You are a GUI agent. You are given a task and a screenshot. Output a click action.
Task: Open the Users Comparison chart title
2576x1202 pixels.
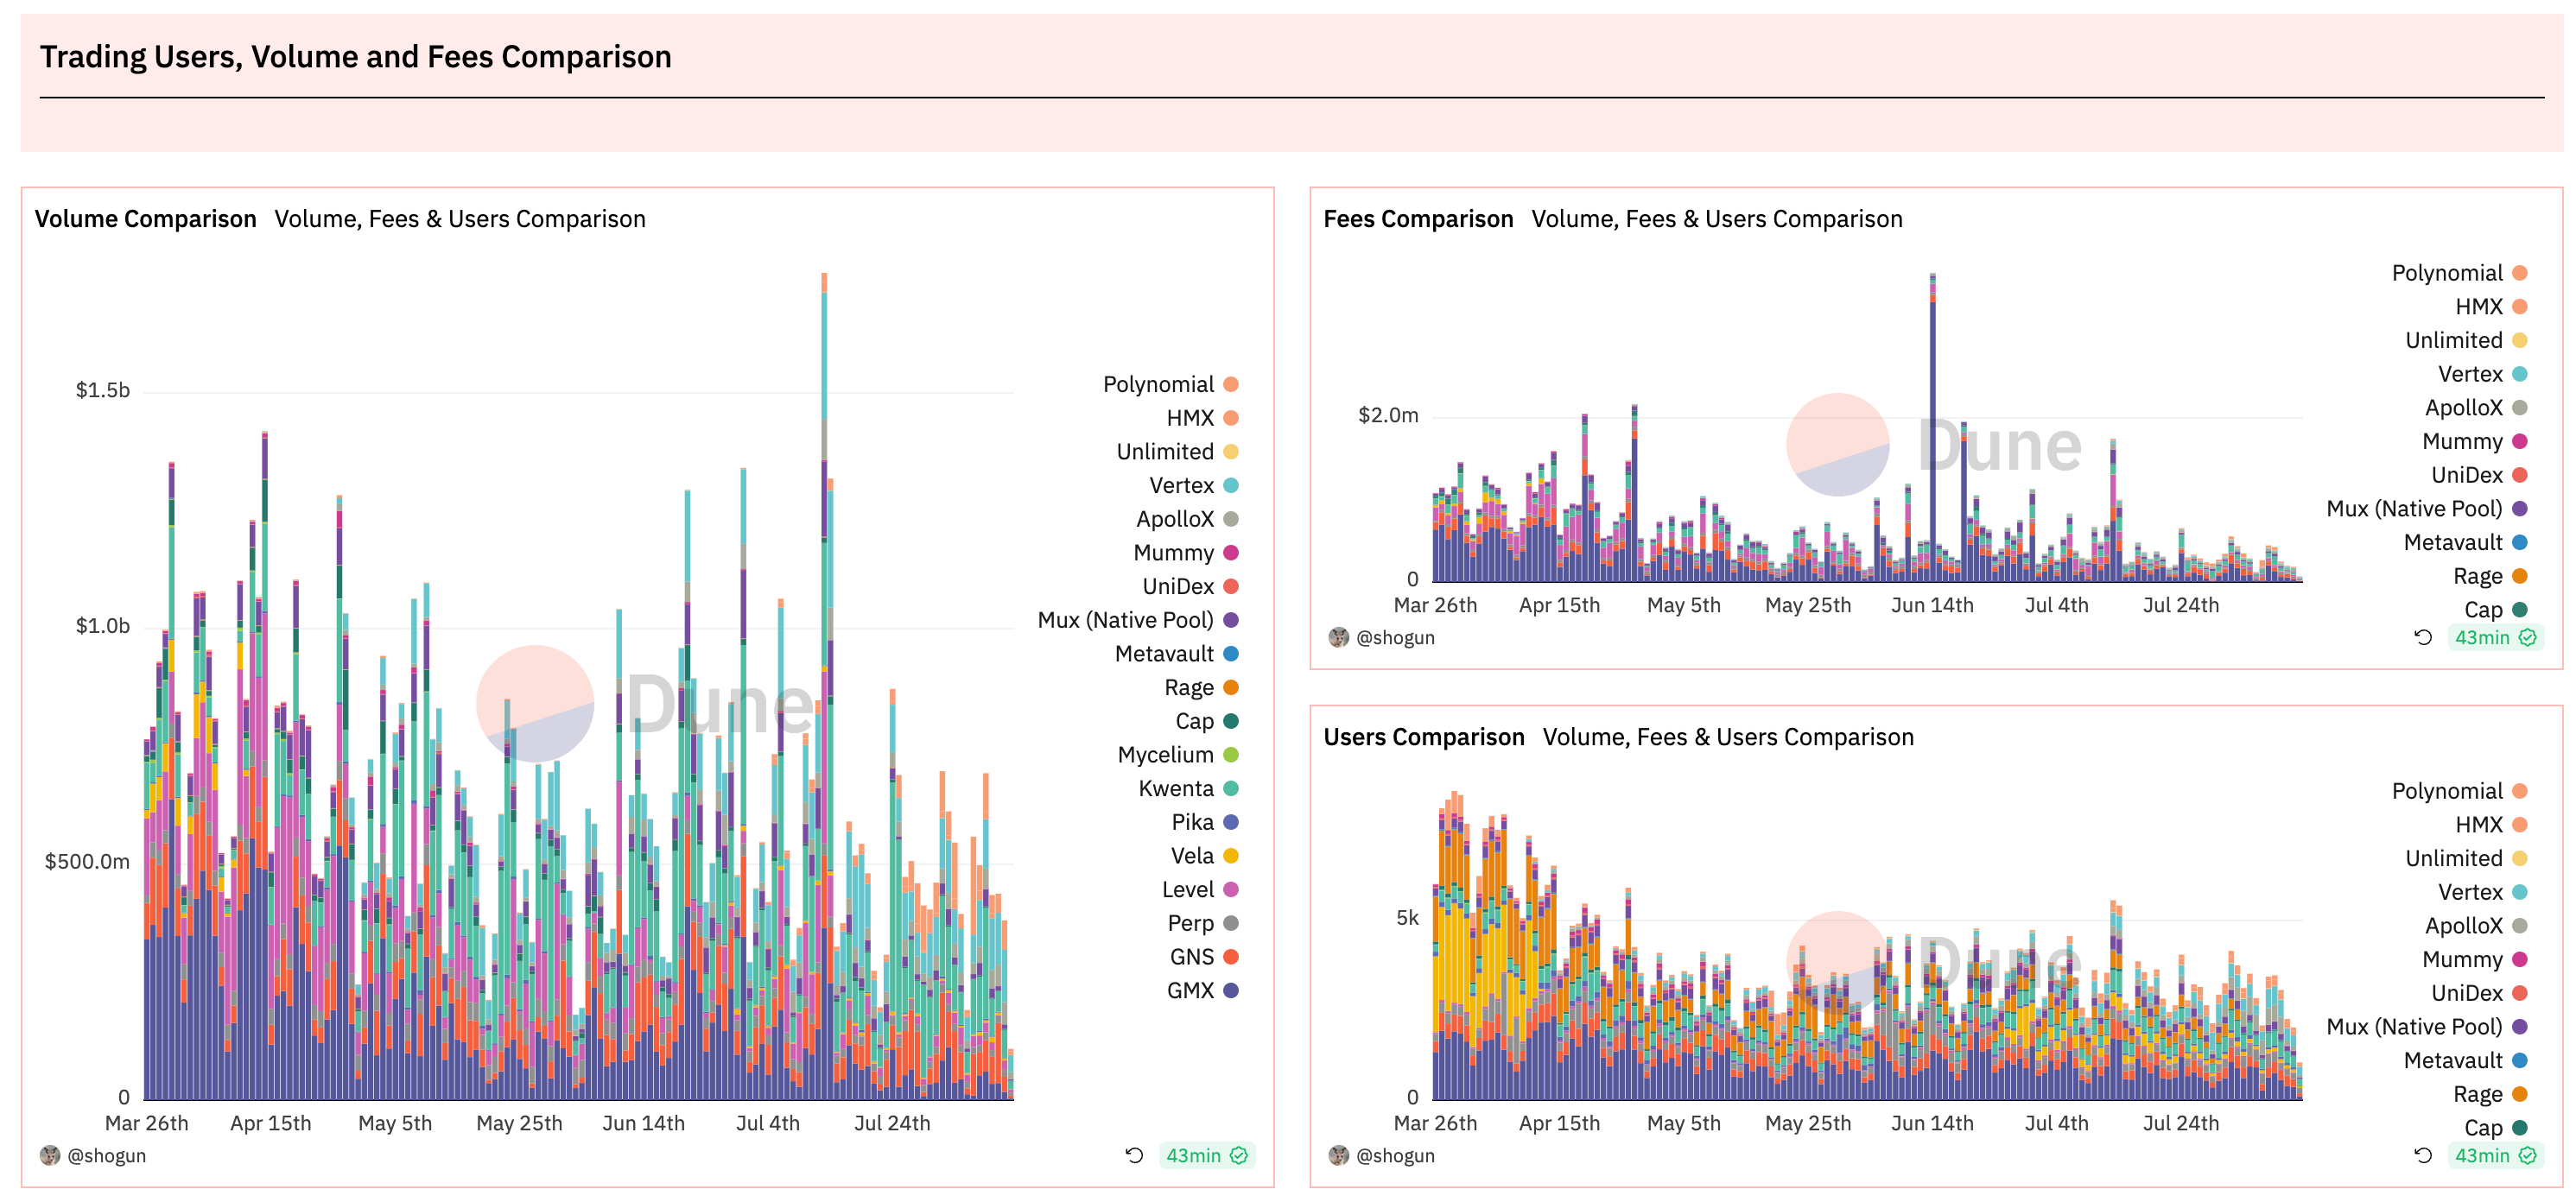point(1424,737)
